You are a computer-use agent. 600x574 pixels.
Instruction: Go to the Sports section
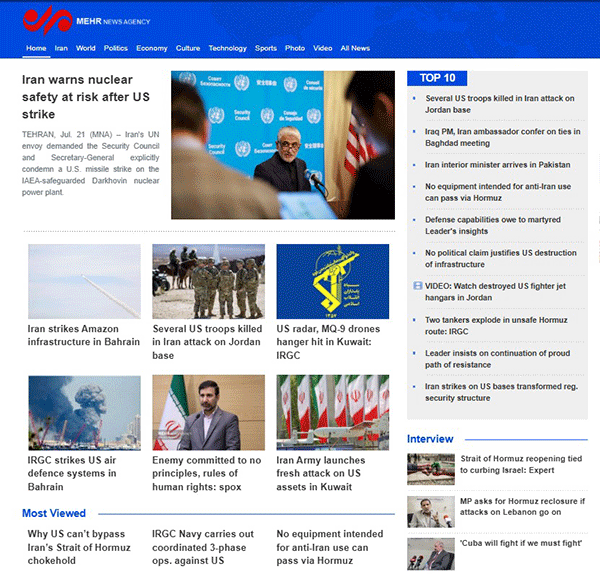266,48
